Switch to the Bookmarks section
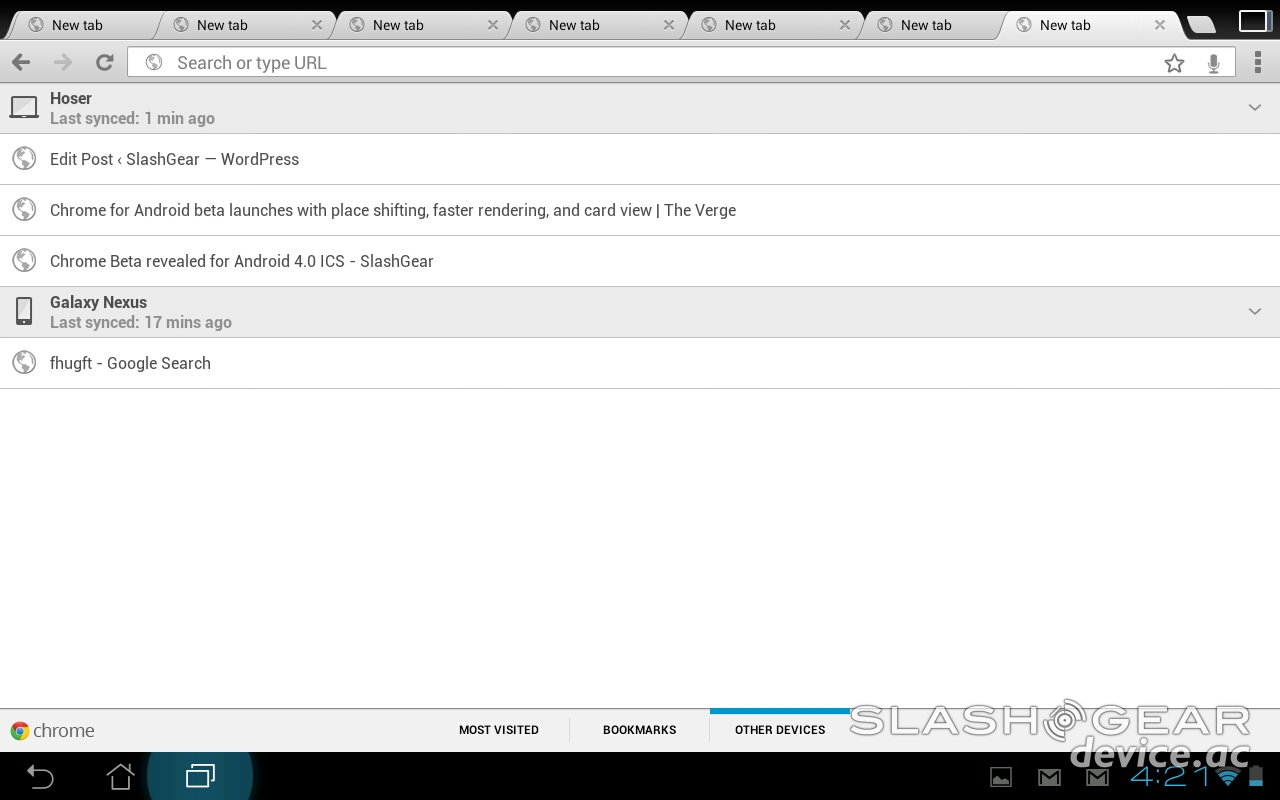 pos(639,730)
